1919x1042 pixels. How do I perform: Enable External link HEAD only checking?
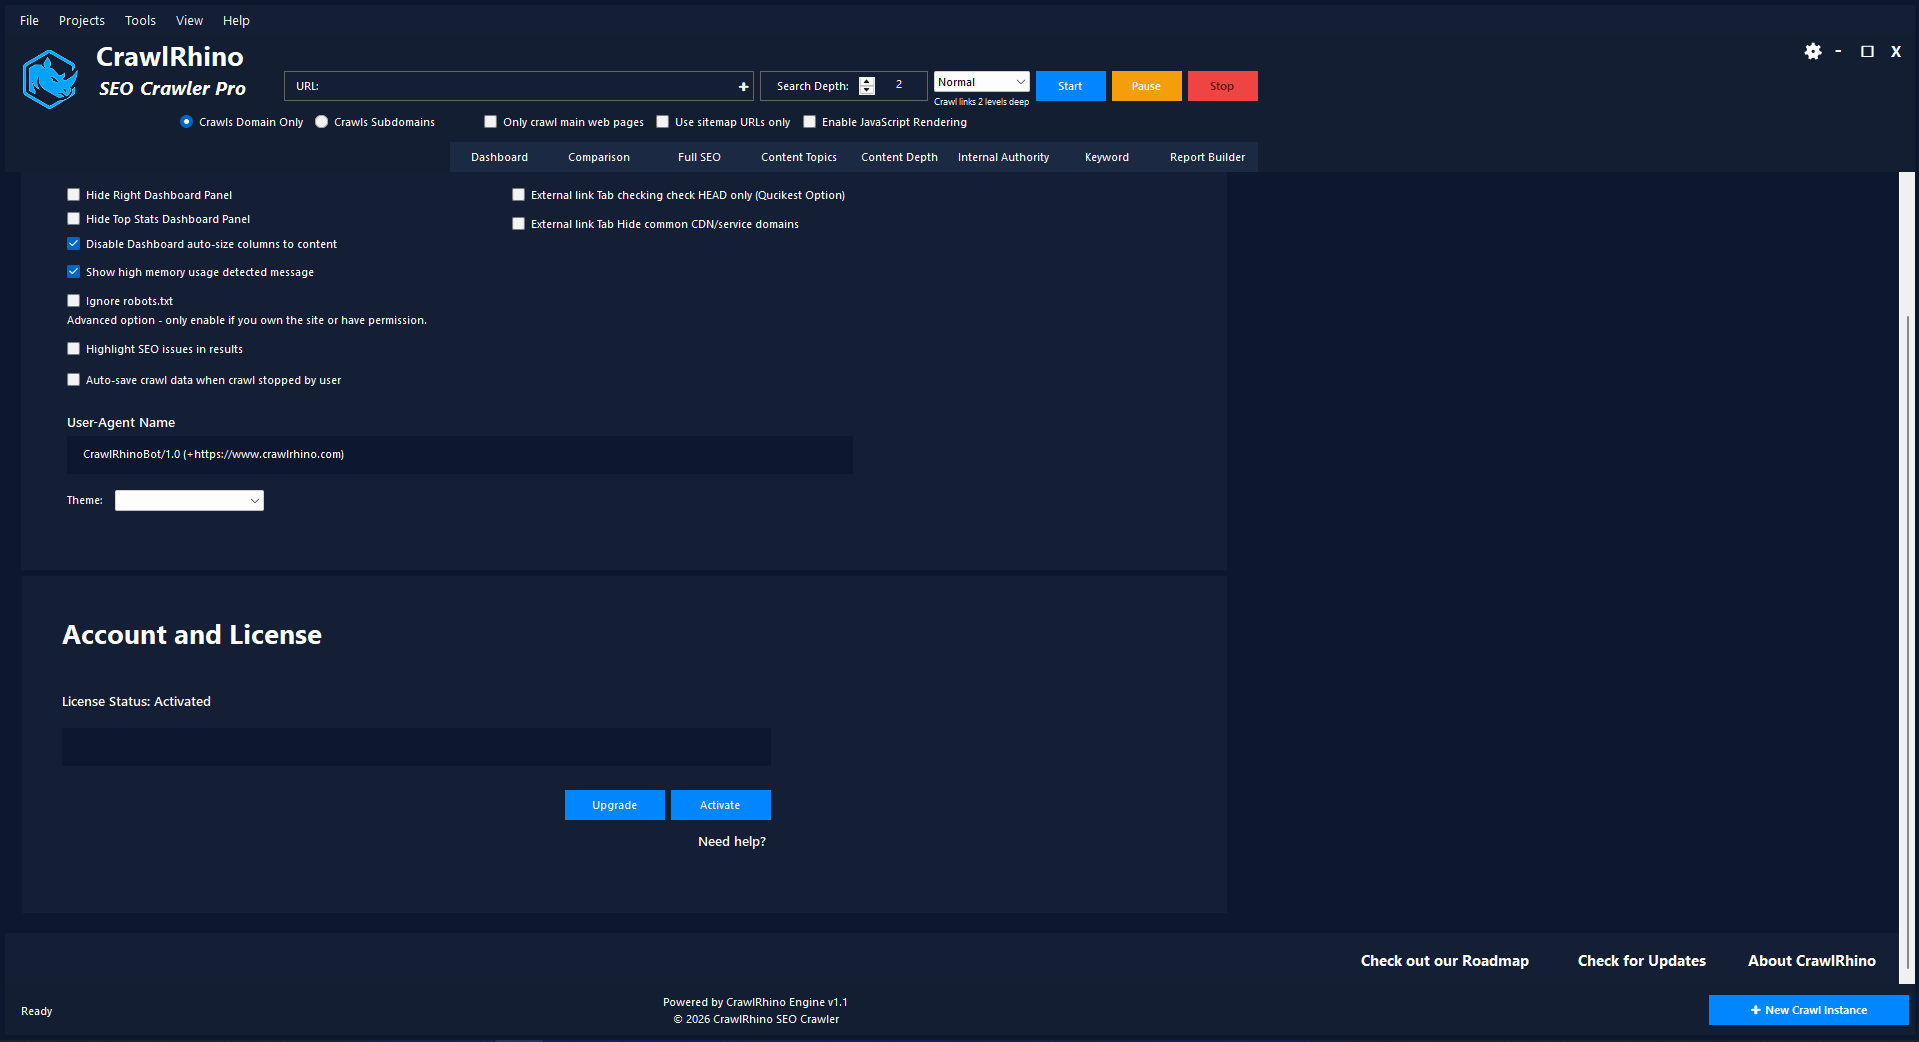518,195
